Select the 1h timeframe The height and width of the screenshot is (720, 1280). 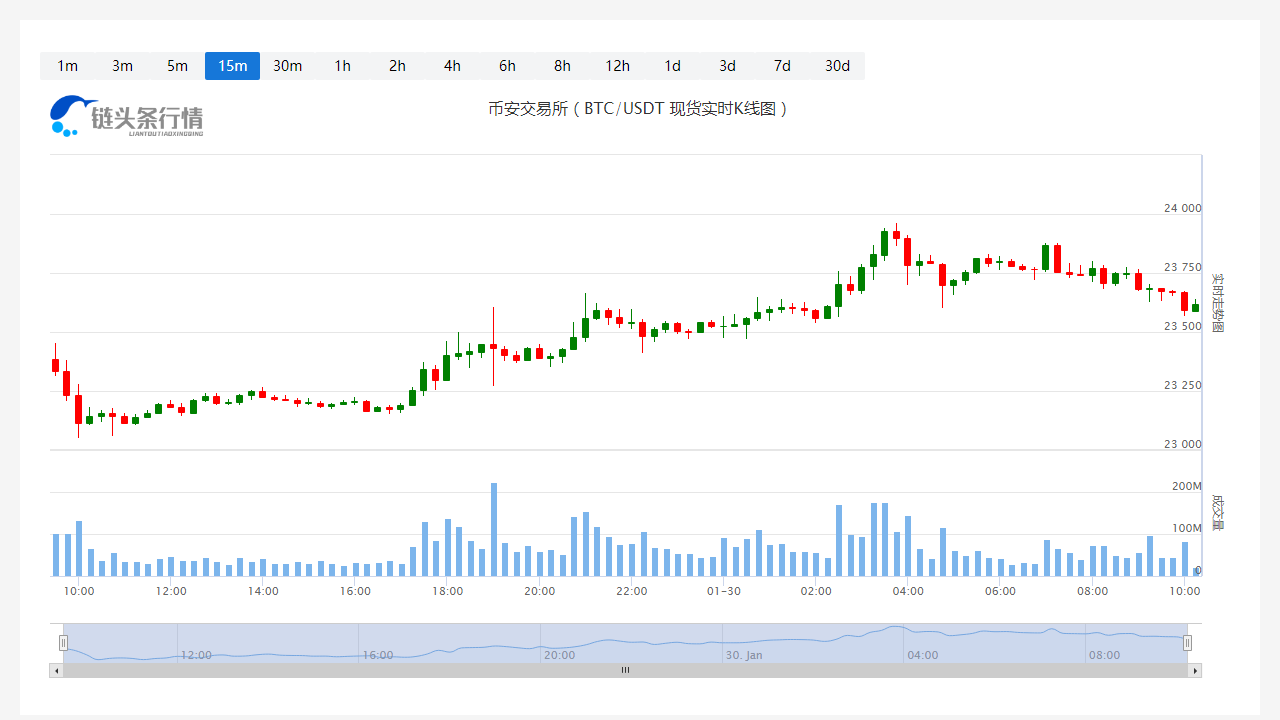point(342,66)
